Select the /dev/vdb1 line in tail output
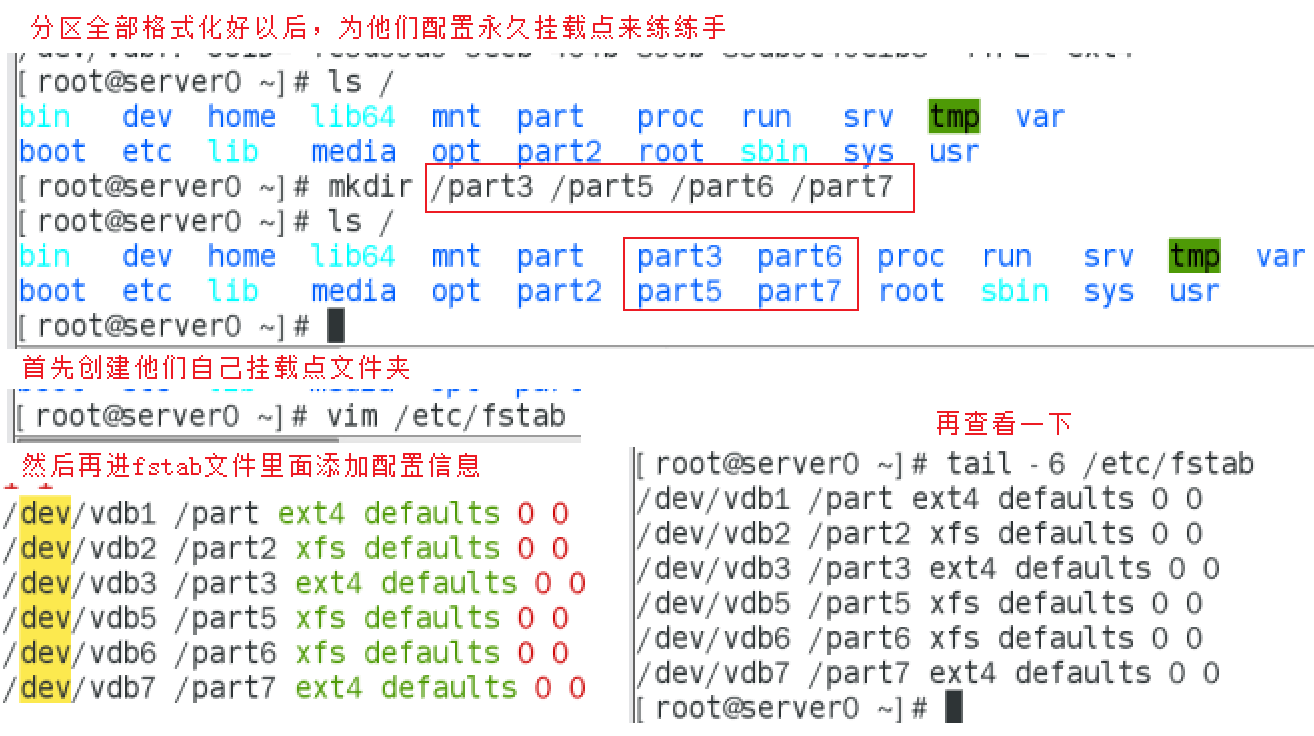 pos(919,499)
